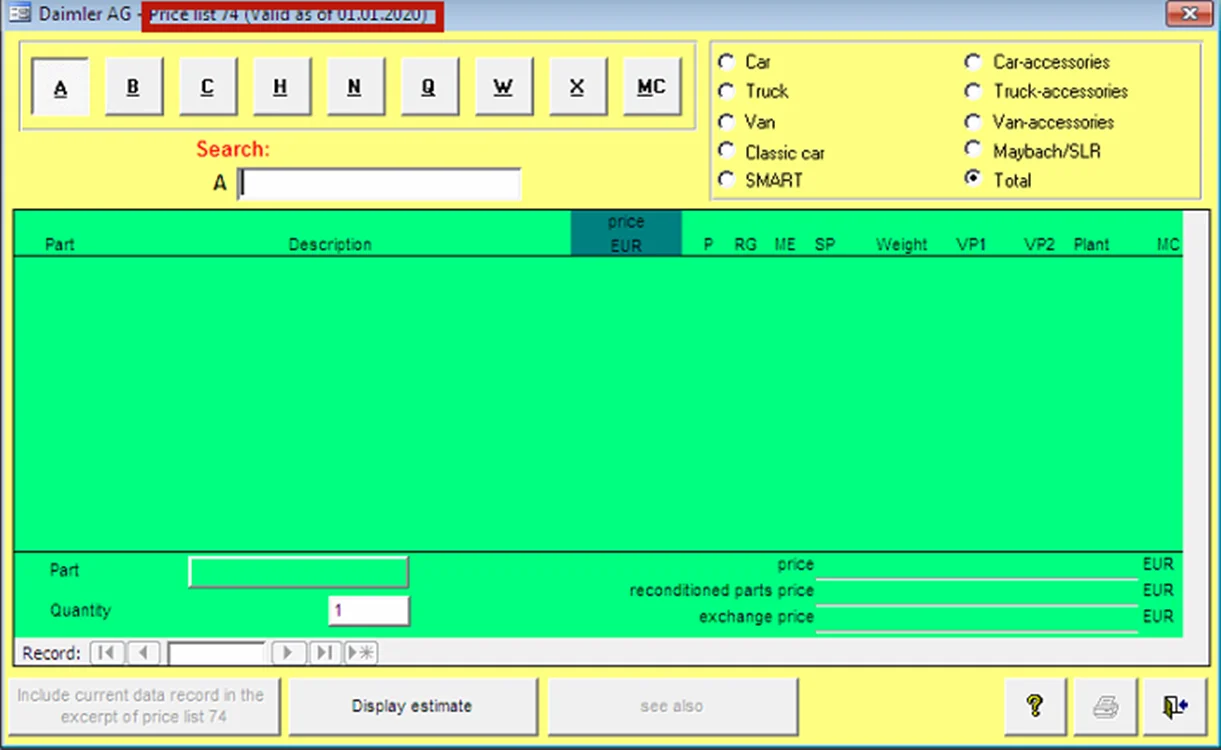Screen dimensions: 1221x750
Task: Click the Access form icon in title bar
Action: (18, 14)
